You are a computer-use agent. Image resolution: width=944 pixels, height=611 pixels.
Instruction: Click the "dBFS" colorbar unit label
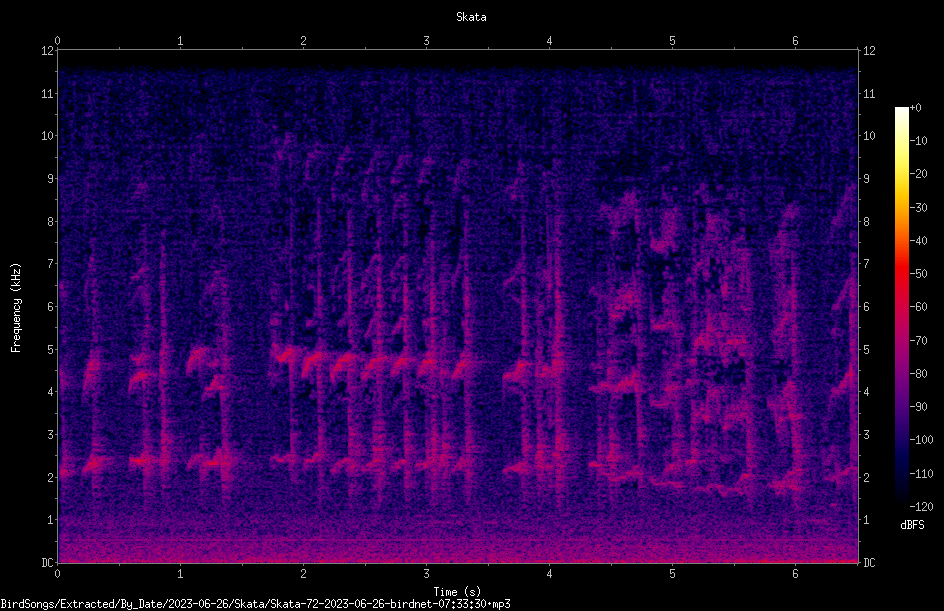(x=912, y=525)
